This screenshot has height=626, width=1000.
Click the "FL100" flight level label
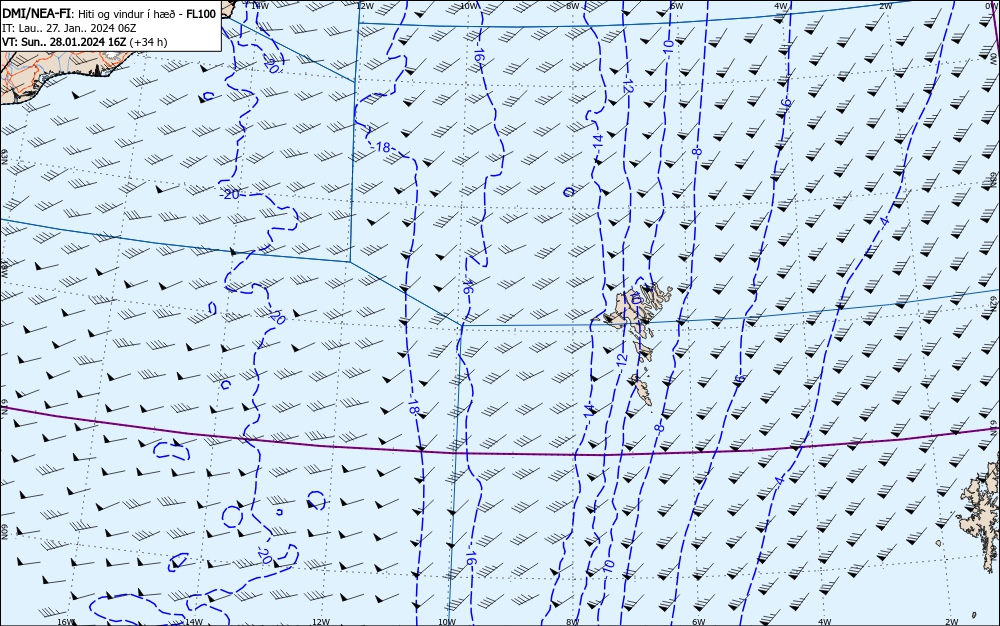201,14
